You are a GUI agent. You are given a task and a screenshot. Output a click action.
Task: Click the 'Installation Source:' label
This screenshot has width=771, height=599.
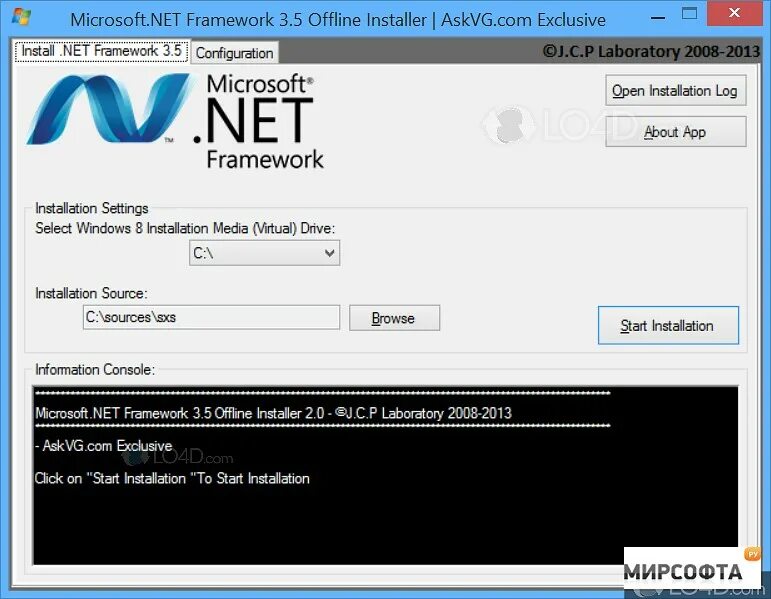click(x=91, y=293)
